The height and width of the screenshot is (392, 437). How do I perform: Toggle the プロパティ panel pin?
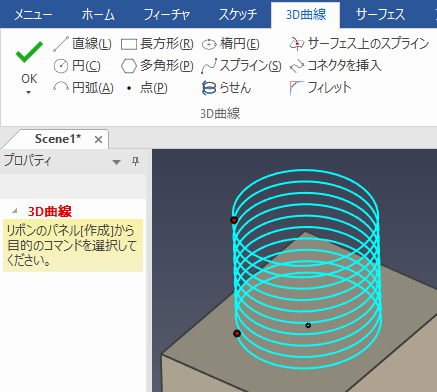[x=135, y=162]
